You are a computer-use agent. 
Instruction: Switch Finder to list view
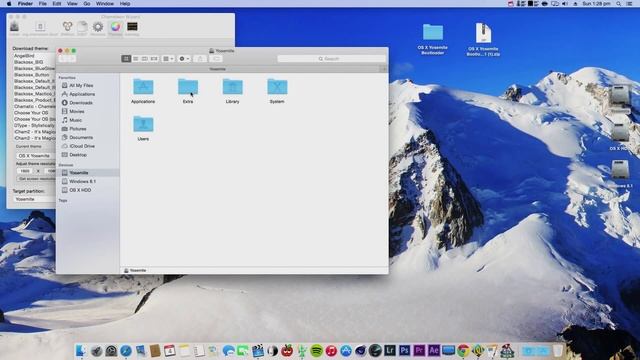pos(136,59)
